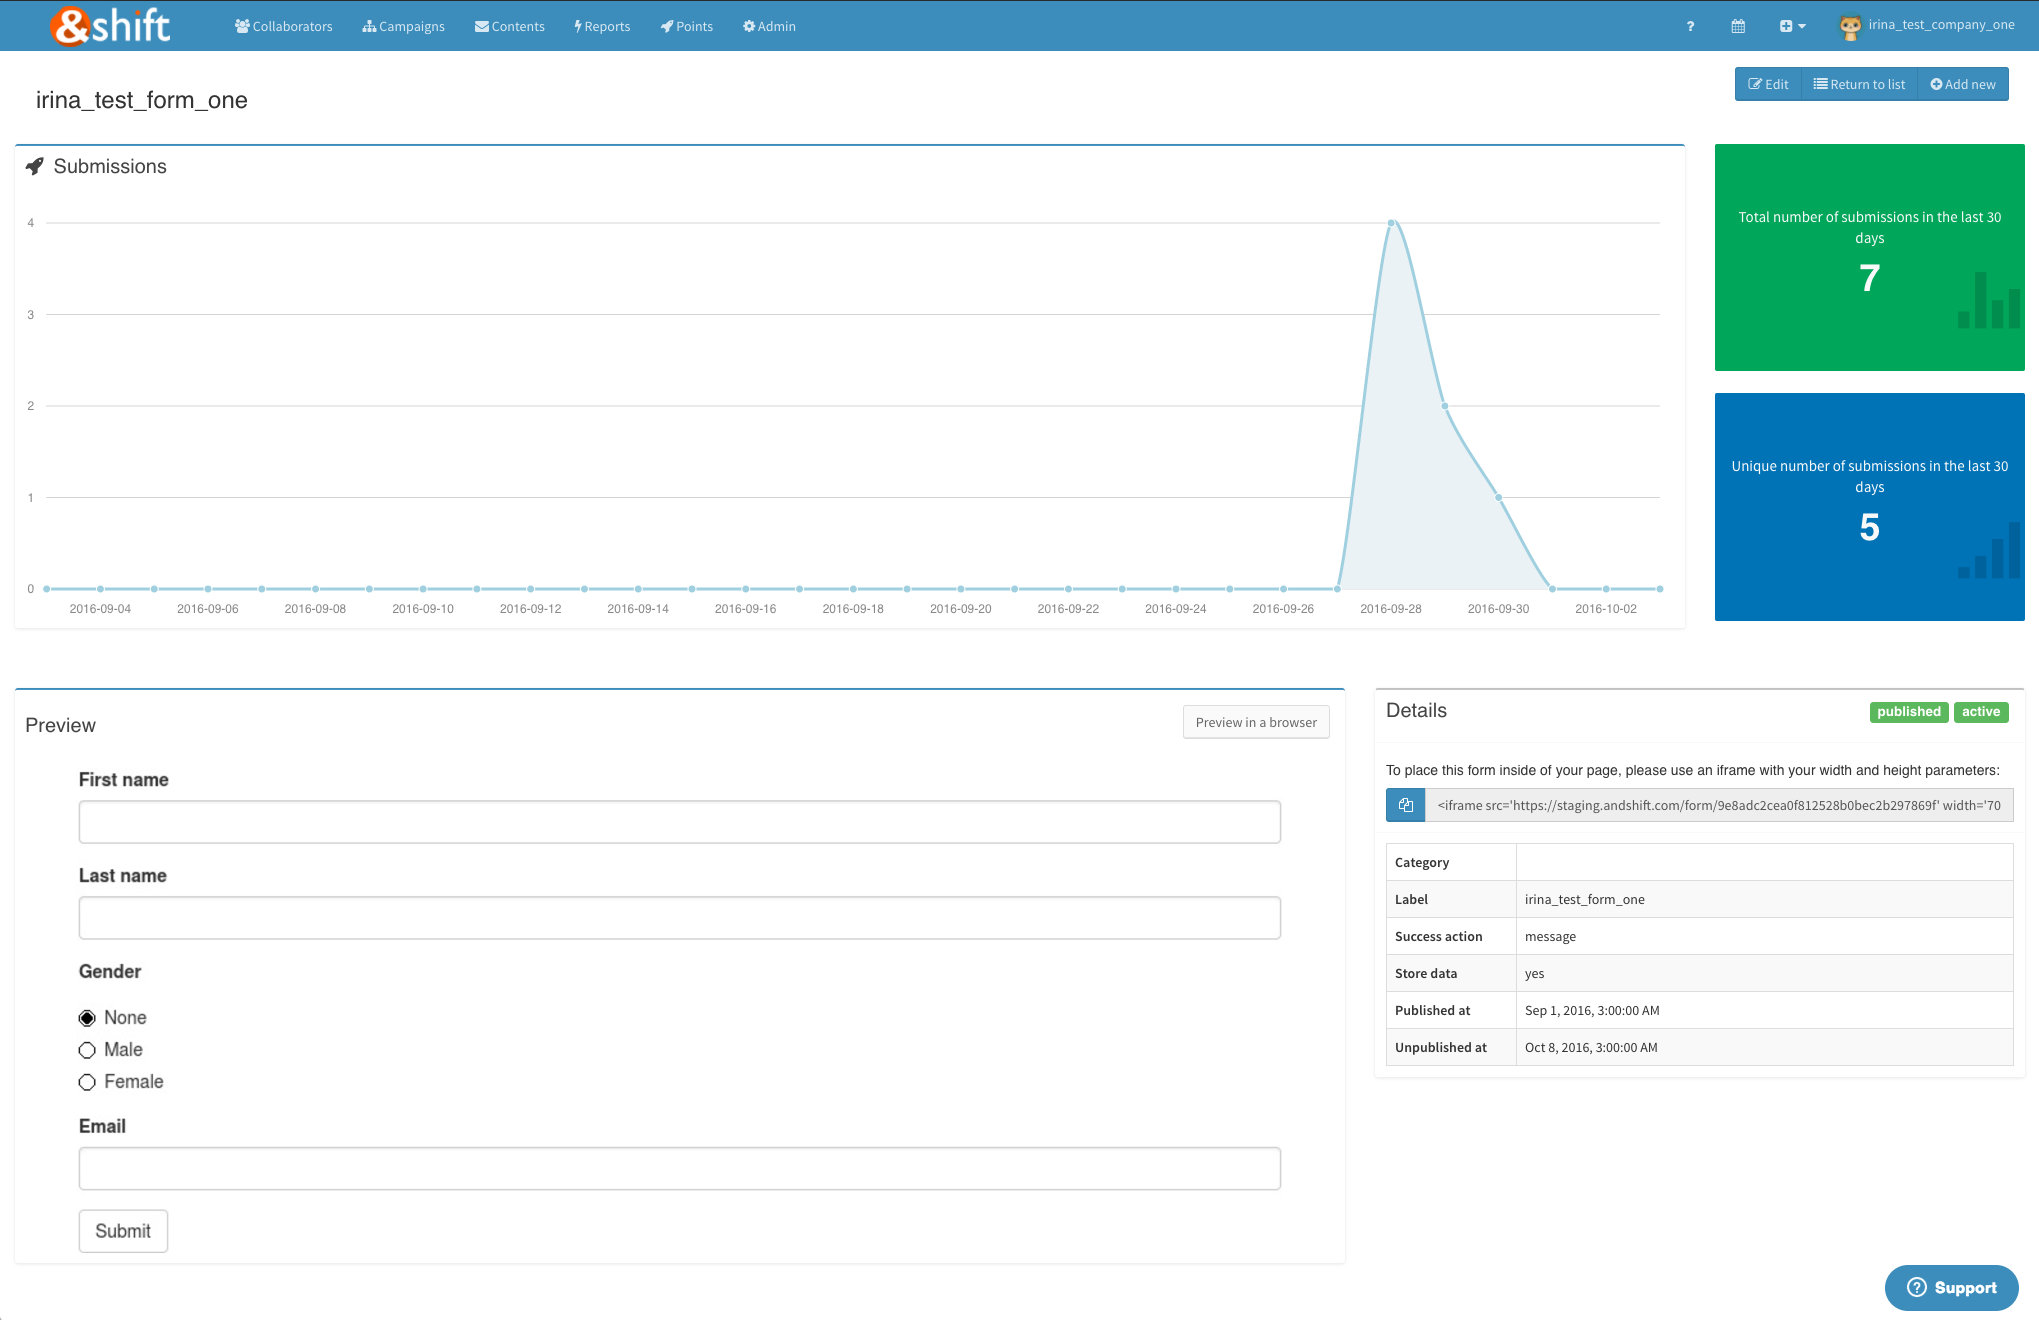Click the 2016-09-04 axis label
Screen dimensions: 2039x1320
click(100, 609)
